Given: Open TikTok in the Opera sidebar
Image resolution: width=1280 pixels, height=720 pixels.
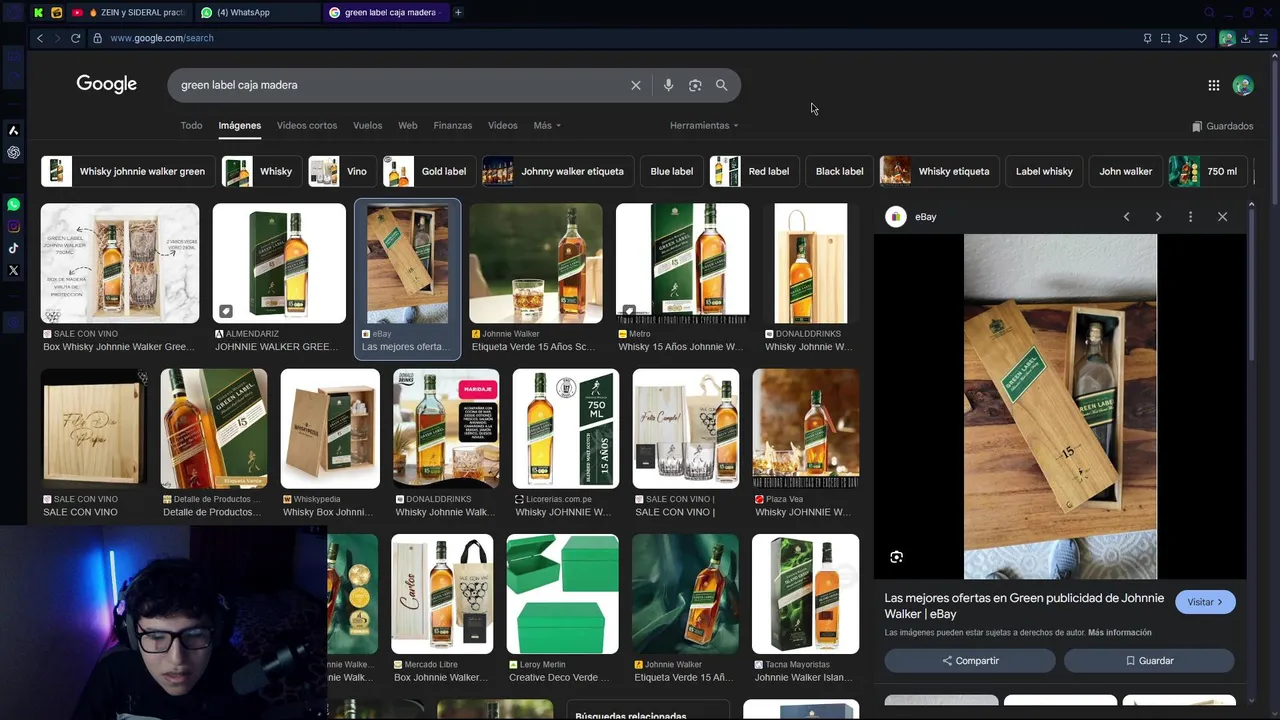Looking at the screenshot, I should coord(13,248).
